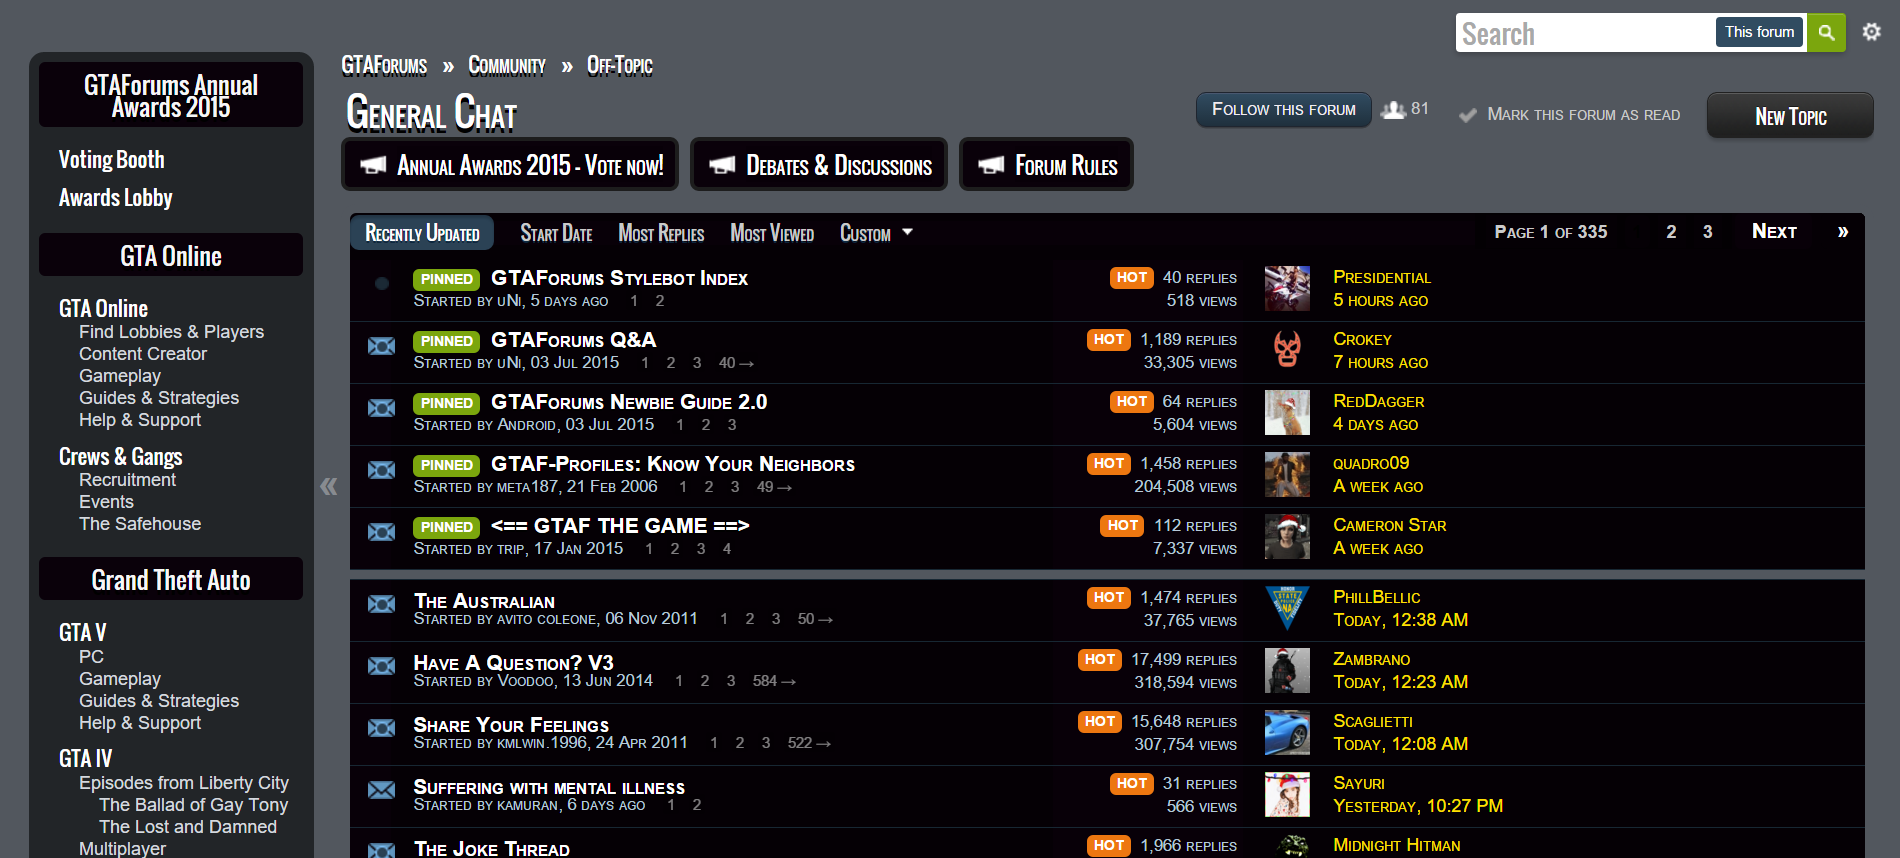Open the Grand Theft Auto section header
This screenshot has height=858, width=1900.
tap(171, 580)
